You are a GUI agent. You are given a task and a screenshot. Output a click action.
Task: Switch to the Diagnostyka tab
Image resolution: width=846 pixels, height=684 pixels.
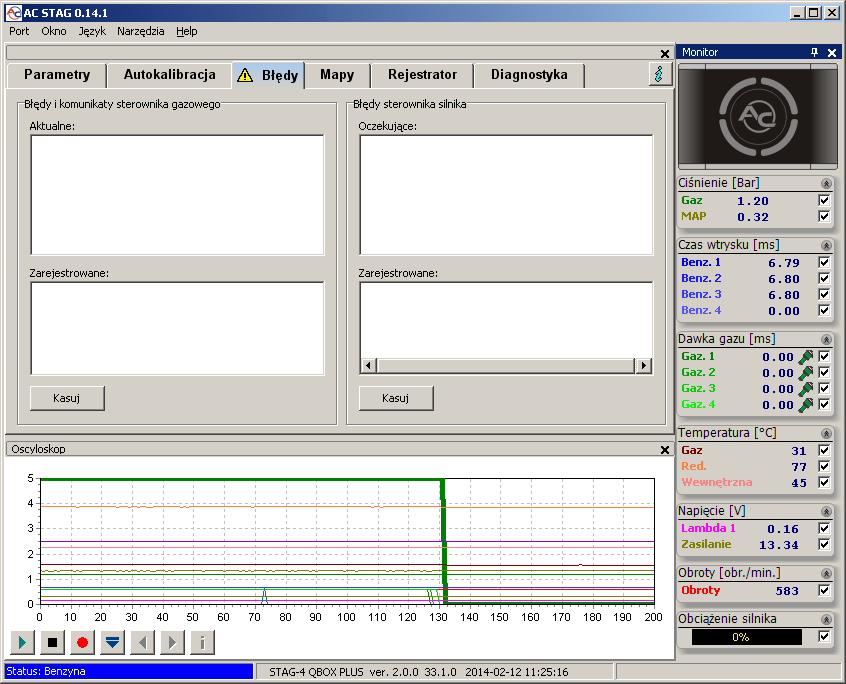[529, 75]
